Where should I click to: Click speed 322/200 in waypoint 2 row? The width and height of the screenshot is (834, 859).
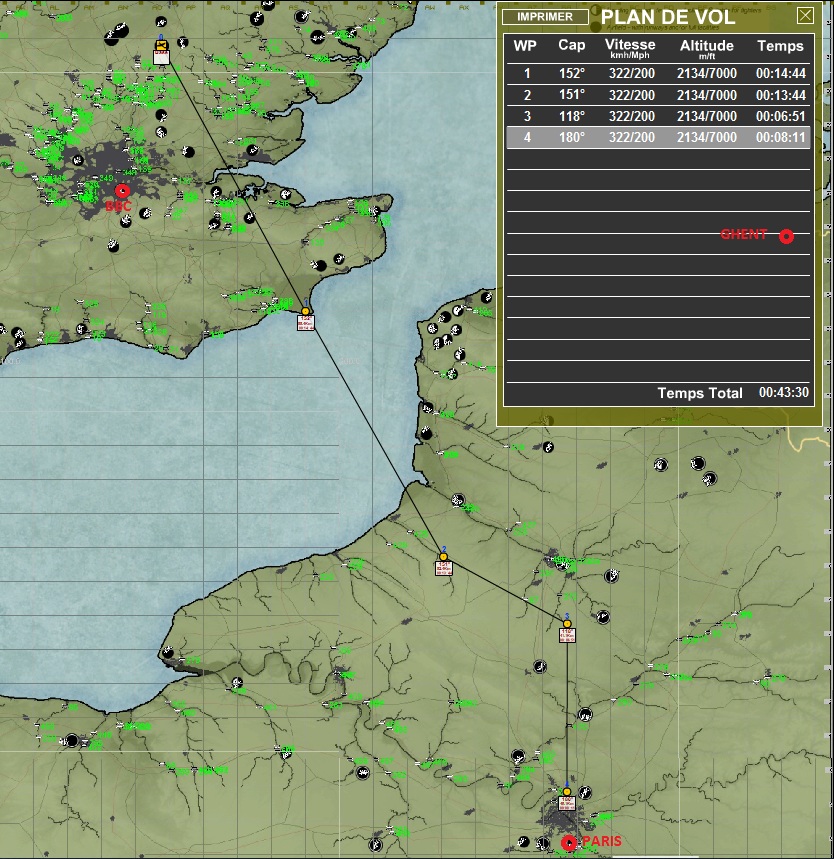pyautogui.click(x=632, y=95)
